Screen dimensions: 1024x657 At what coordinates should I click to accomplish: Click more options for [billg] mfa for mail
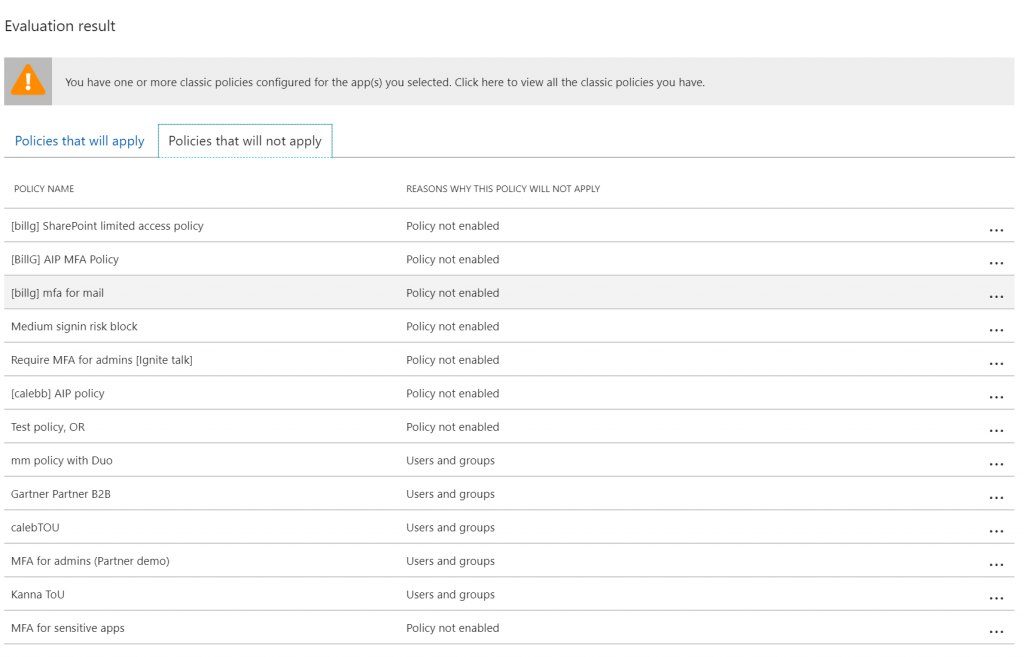pos(995,297)
